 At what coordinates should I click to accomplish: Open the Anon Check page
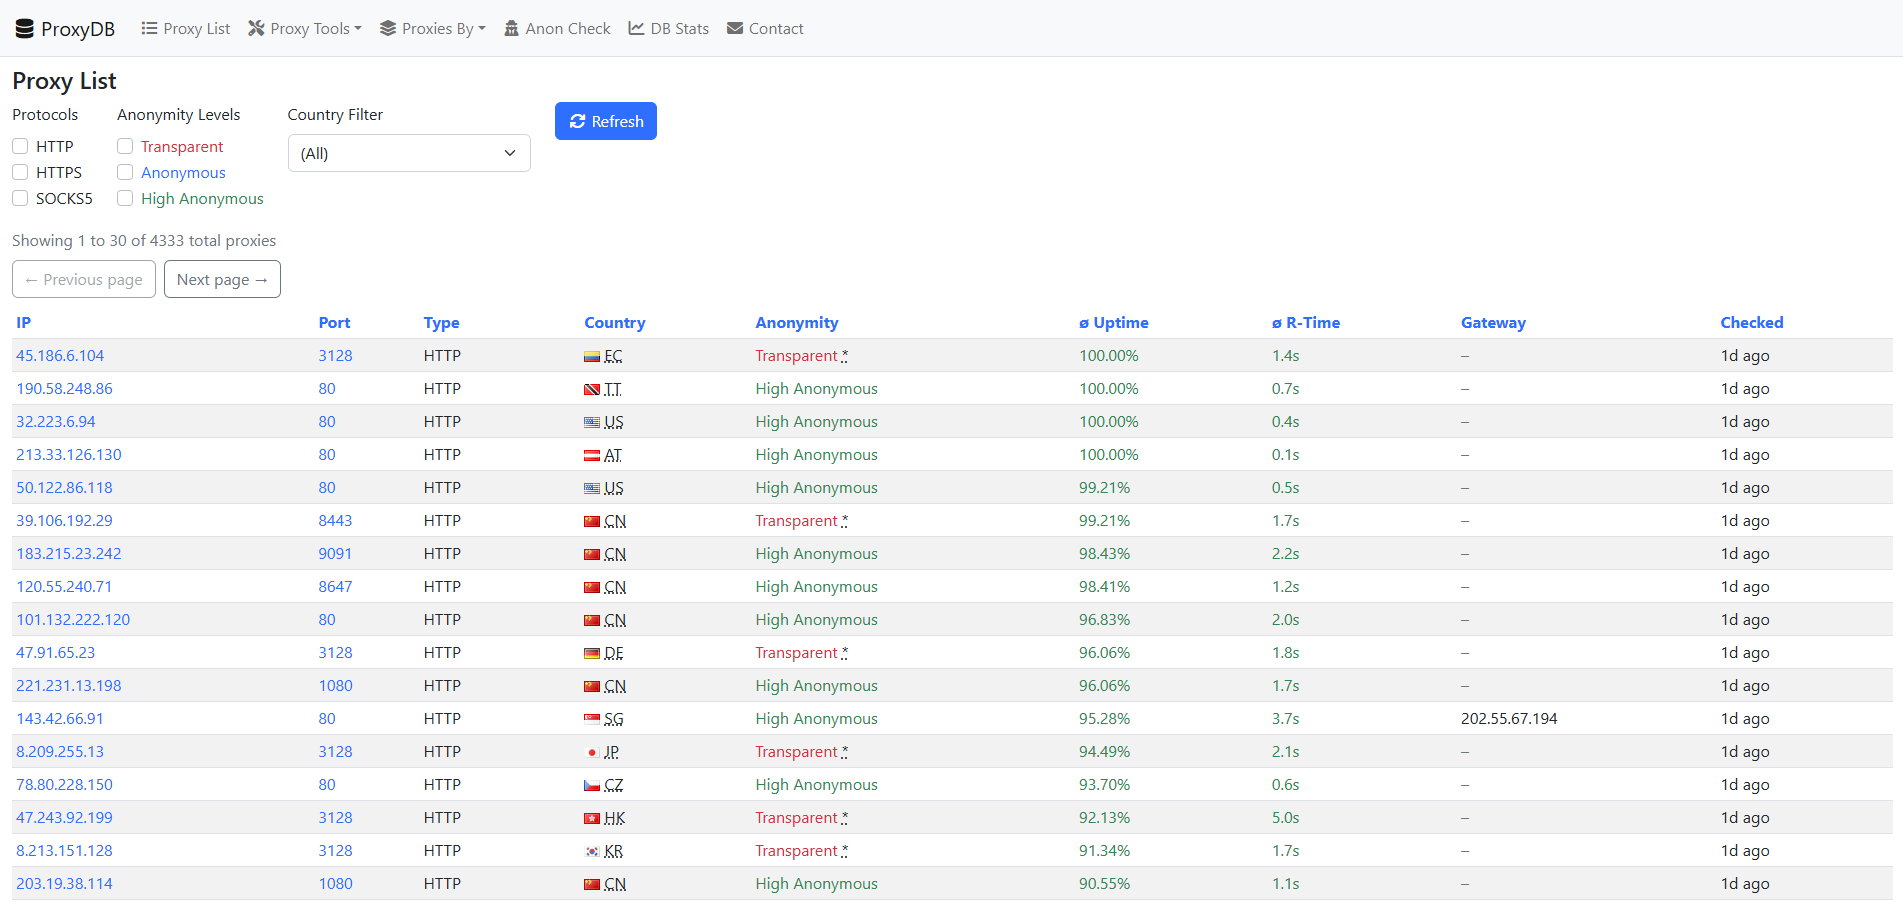pyautogui.click(x=557, y=28)
